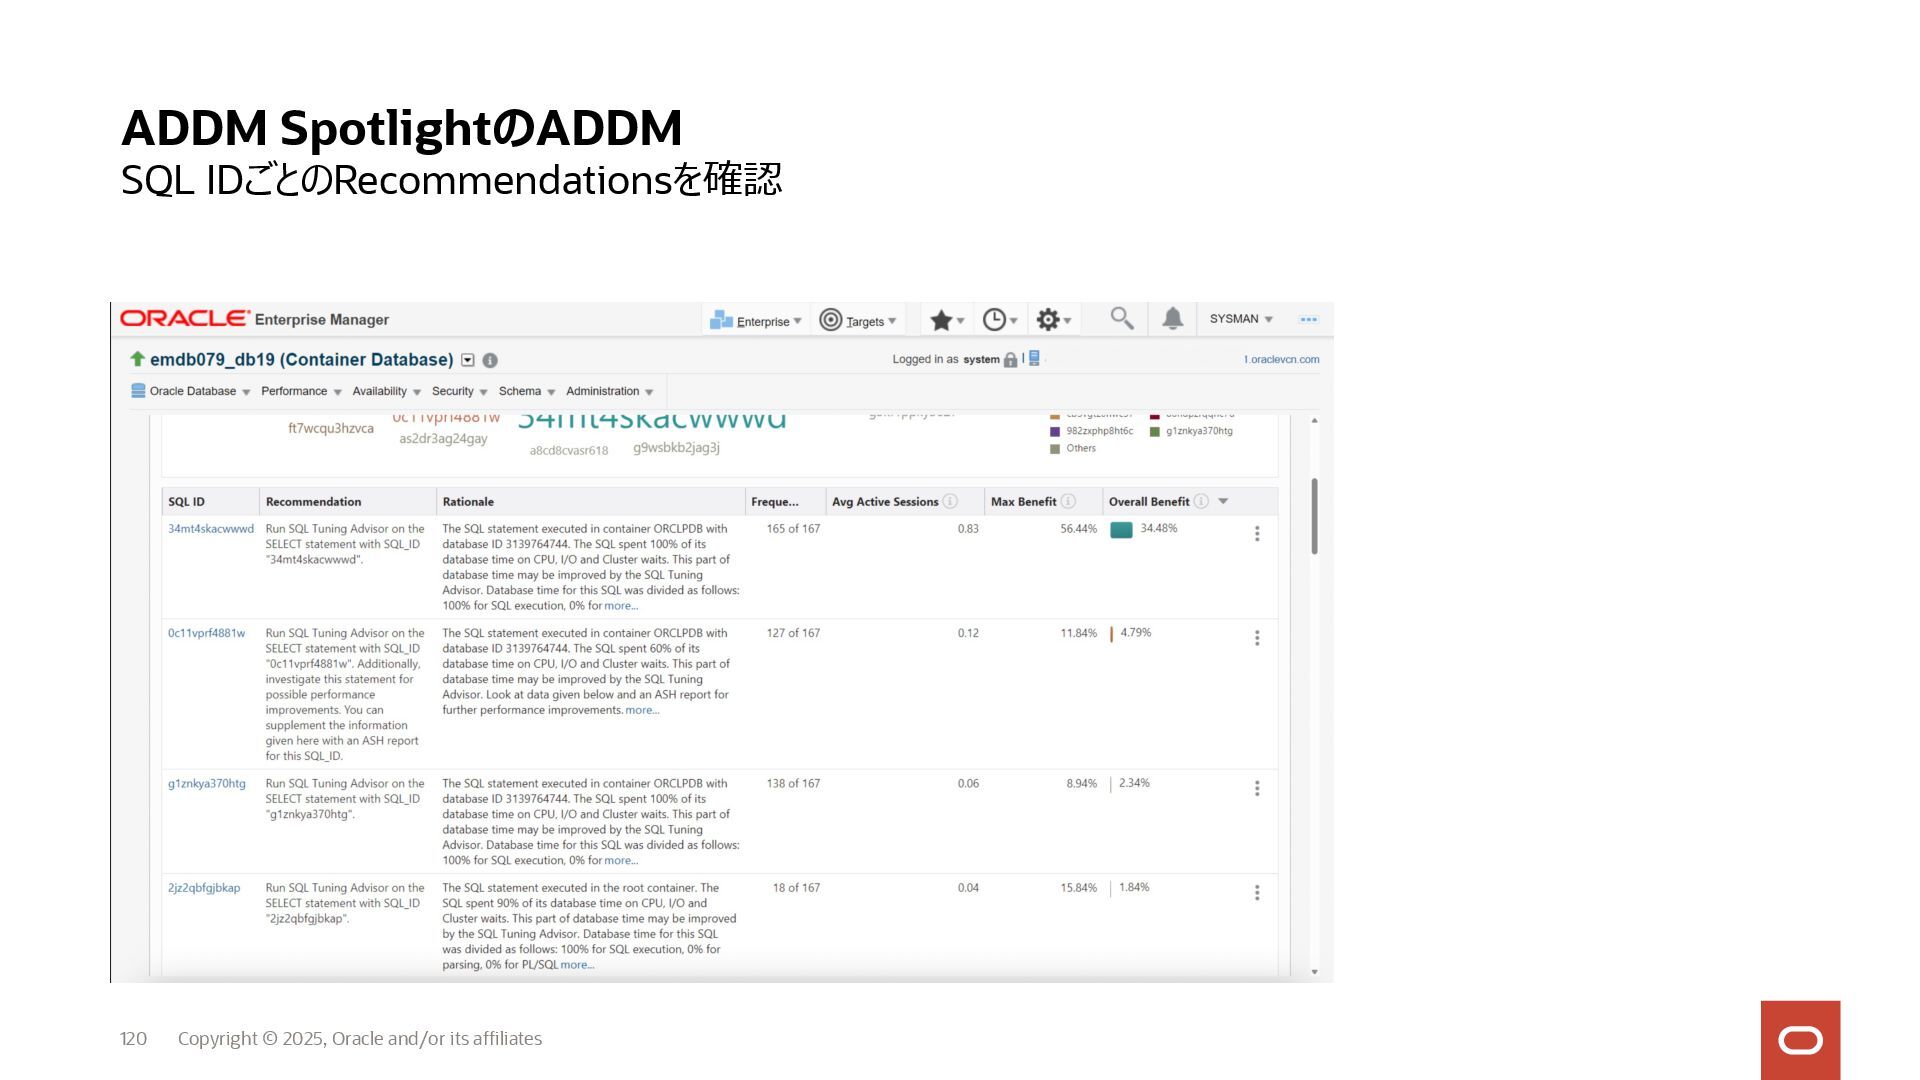Expand more… link in 34mt4skacwwwd rationale
Viewport: 1920px width, 1080px height.
pos(621,606)
